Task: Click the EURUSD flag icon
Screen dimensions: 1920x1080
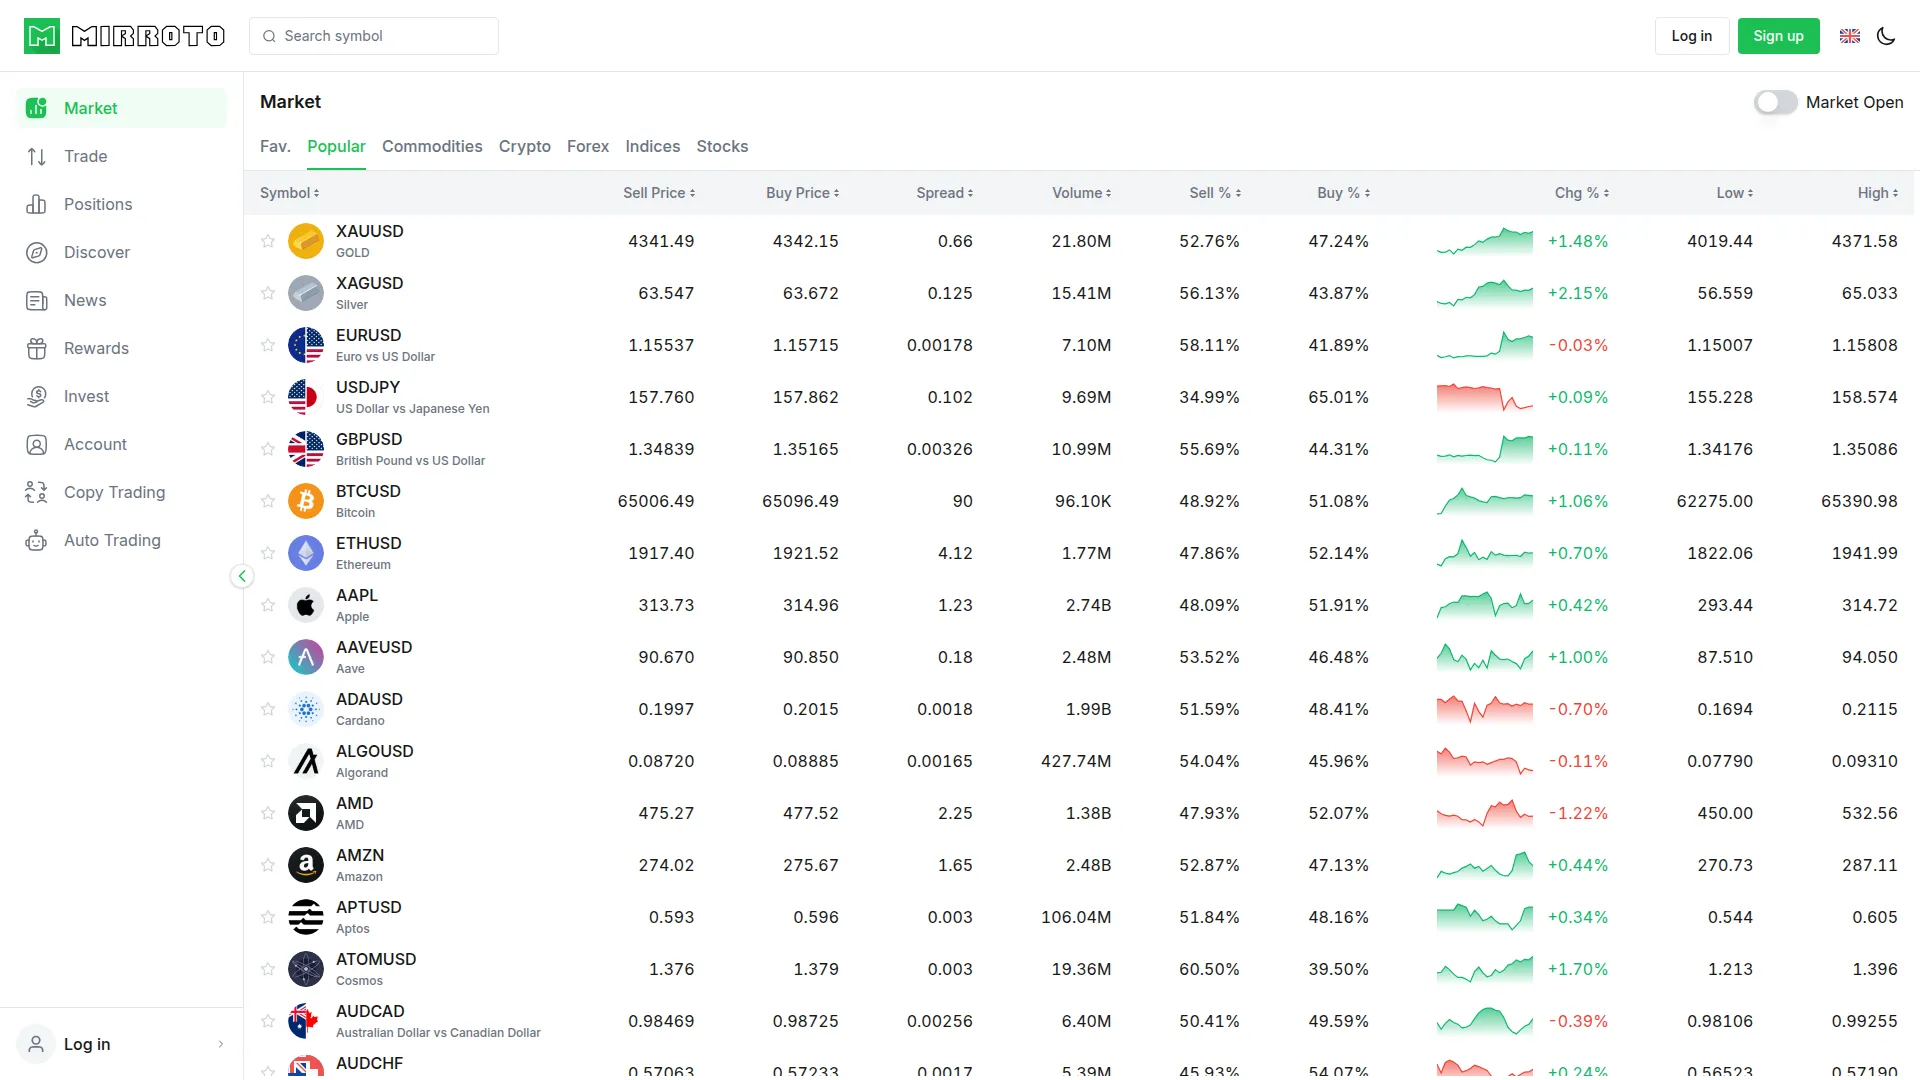Action: (306, 345)
